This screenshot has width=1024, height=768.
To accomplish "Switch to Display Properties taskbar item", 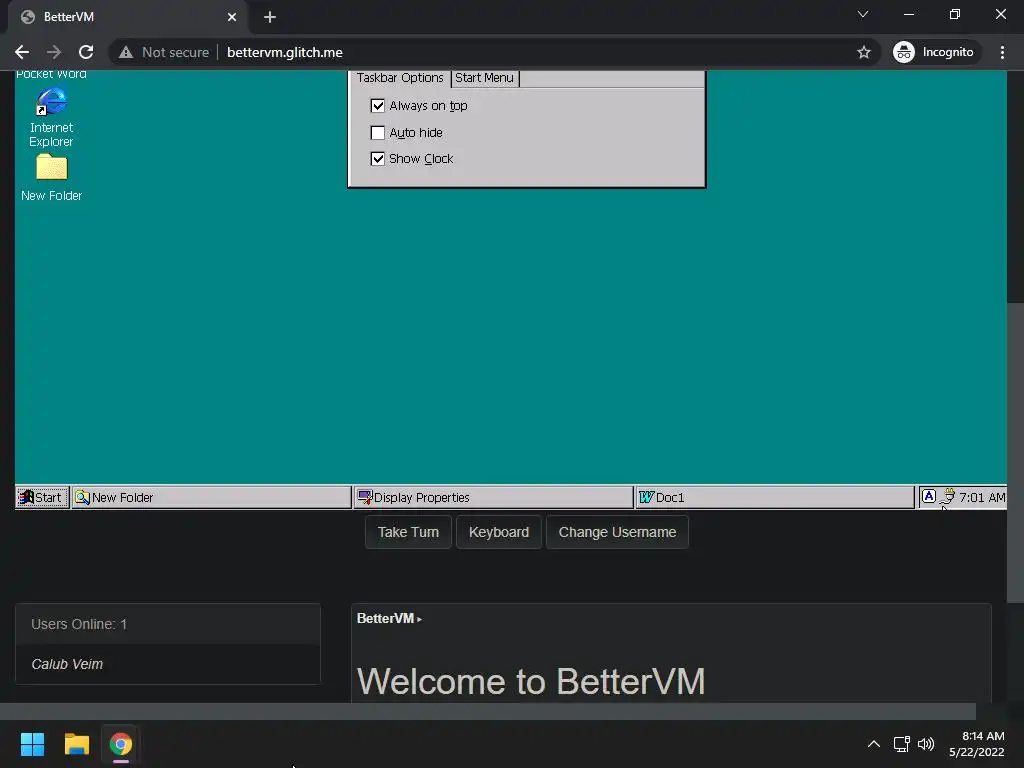I will pos(493,497).
